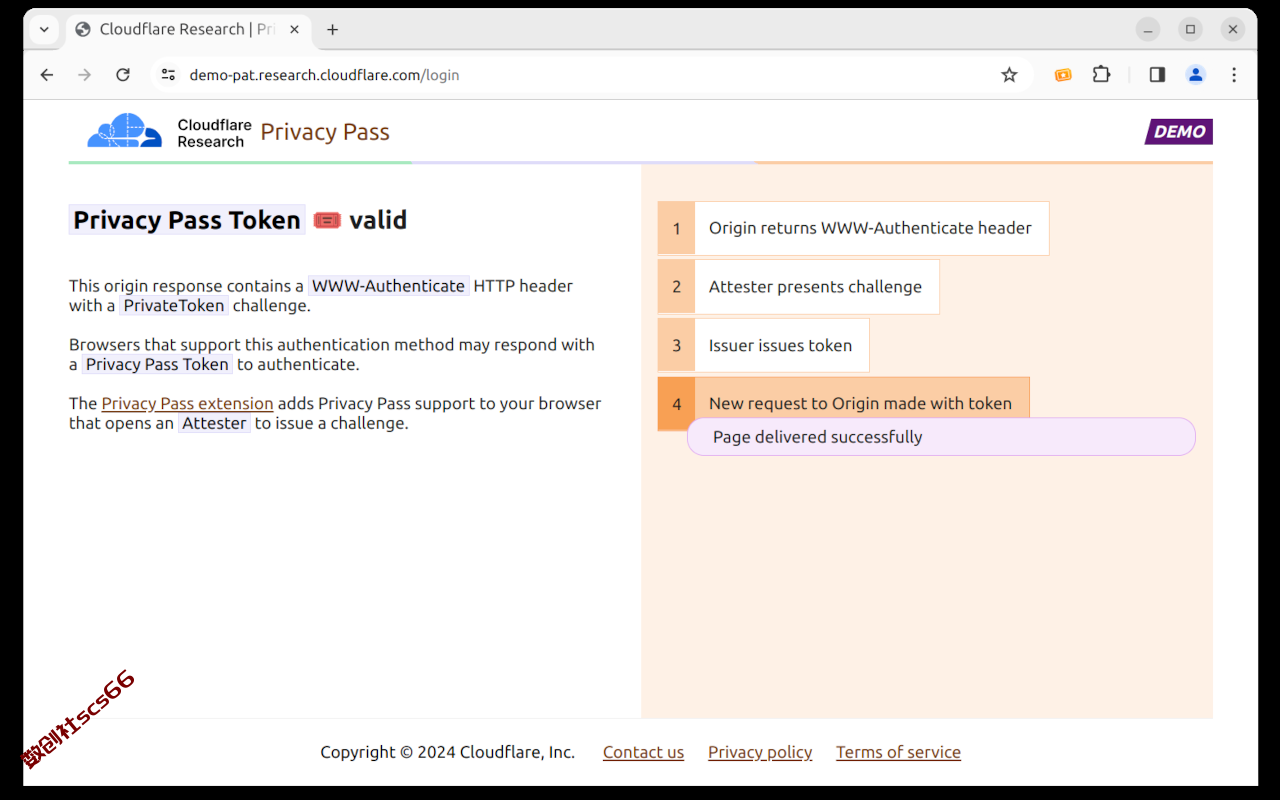The image size is (1280, 800).
Task: Expand the tab search dropdown
Action: pos(44,29)
